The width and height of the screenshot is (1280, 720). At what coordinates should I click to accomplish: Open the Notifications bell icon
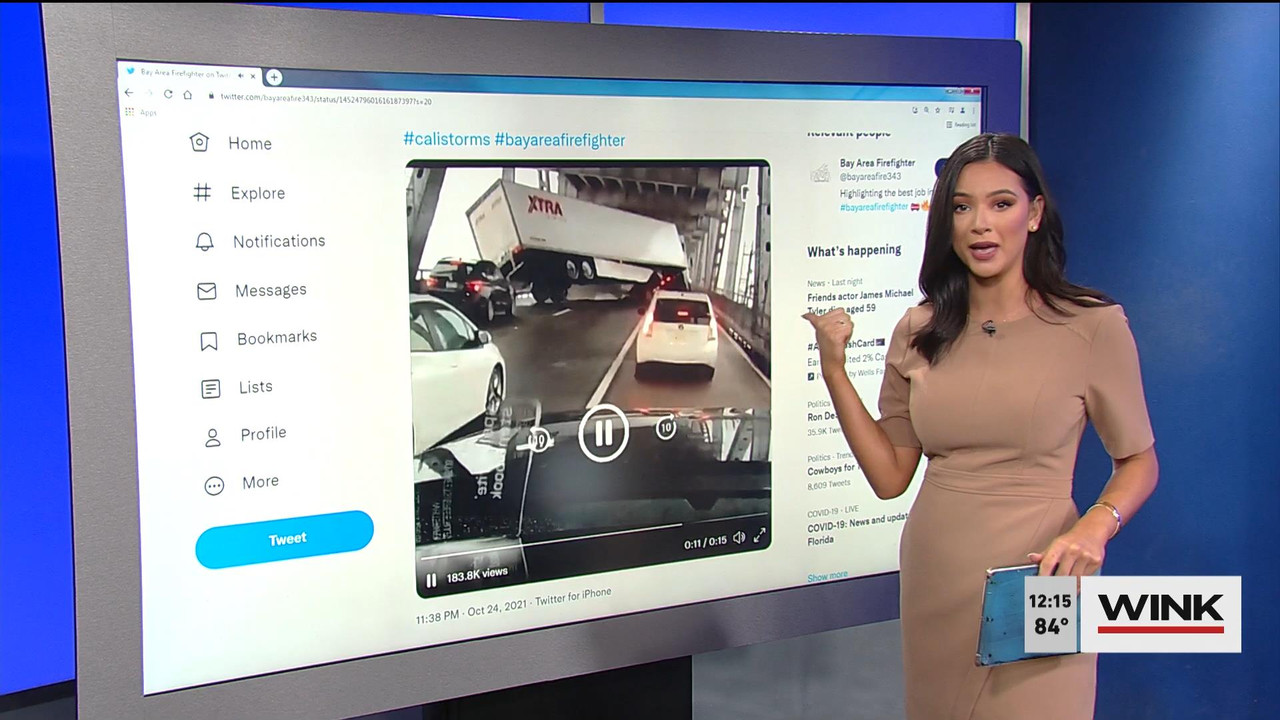pos(204,241)
